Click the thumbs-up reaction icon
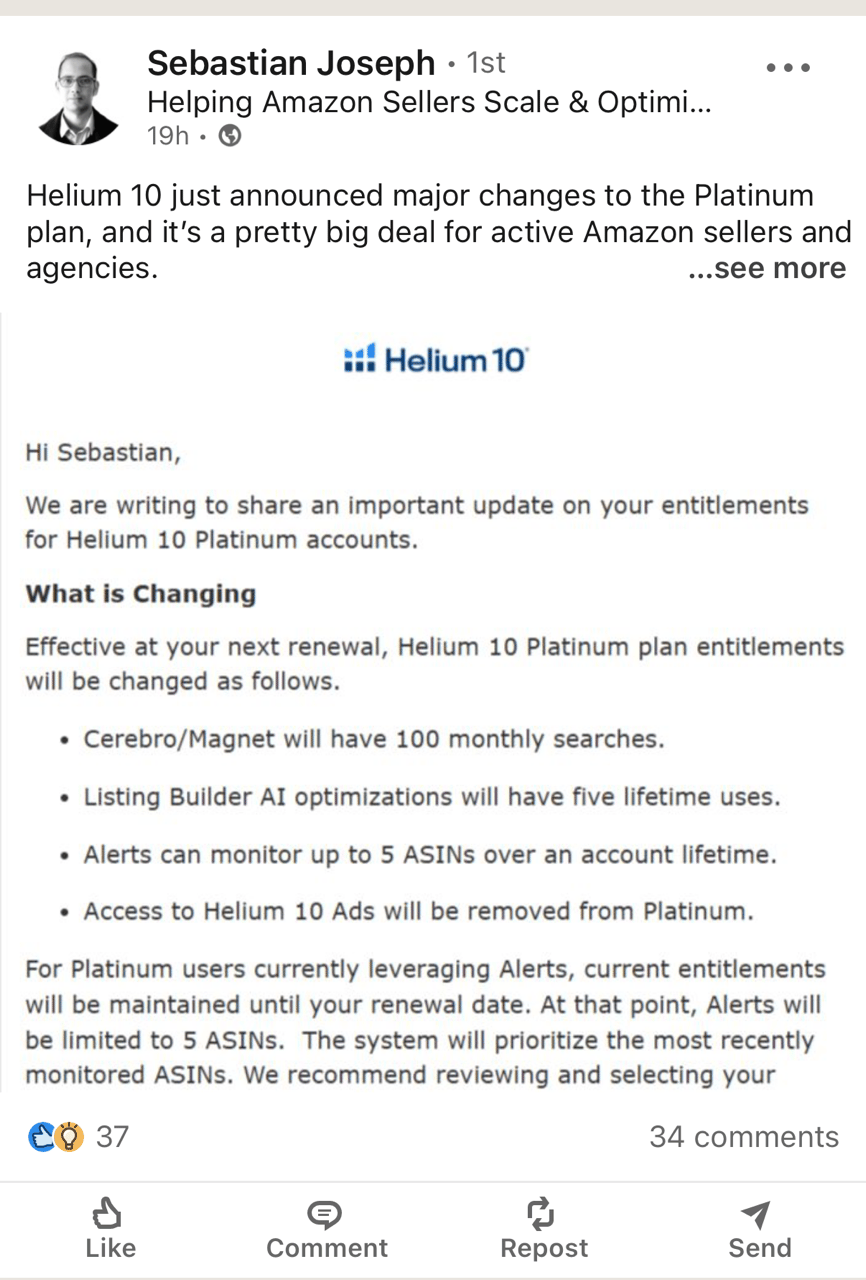Viewport: 866px width, 1280px height. point(41,1137)
